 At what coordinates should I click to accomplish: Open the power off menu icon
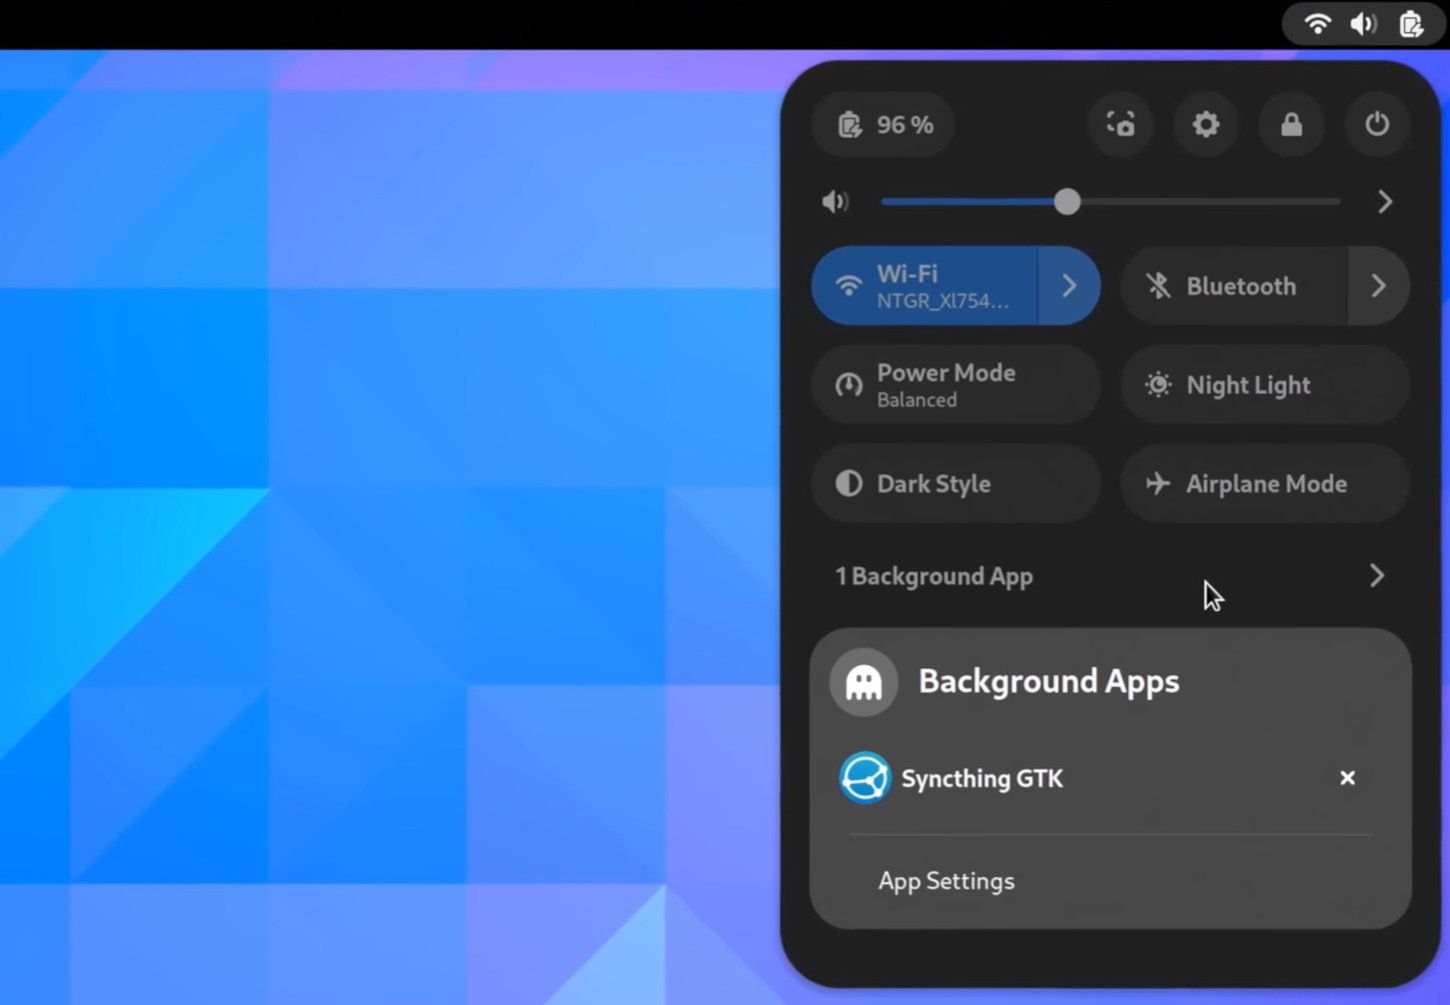coord(1377,124)
